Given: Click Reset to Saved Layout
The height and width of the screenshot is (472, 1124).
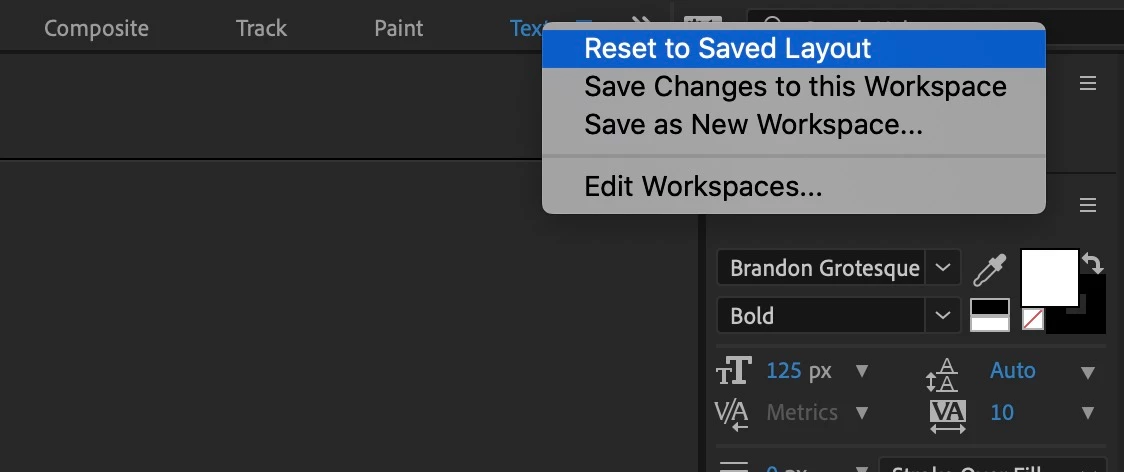Looking at the screenshot, I should click(727, 48).
